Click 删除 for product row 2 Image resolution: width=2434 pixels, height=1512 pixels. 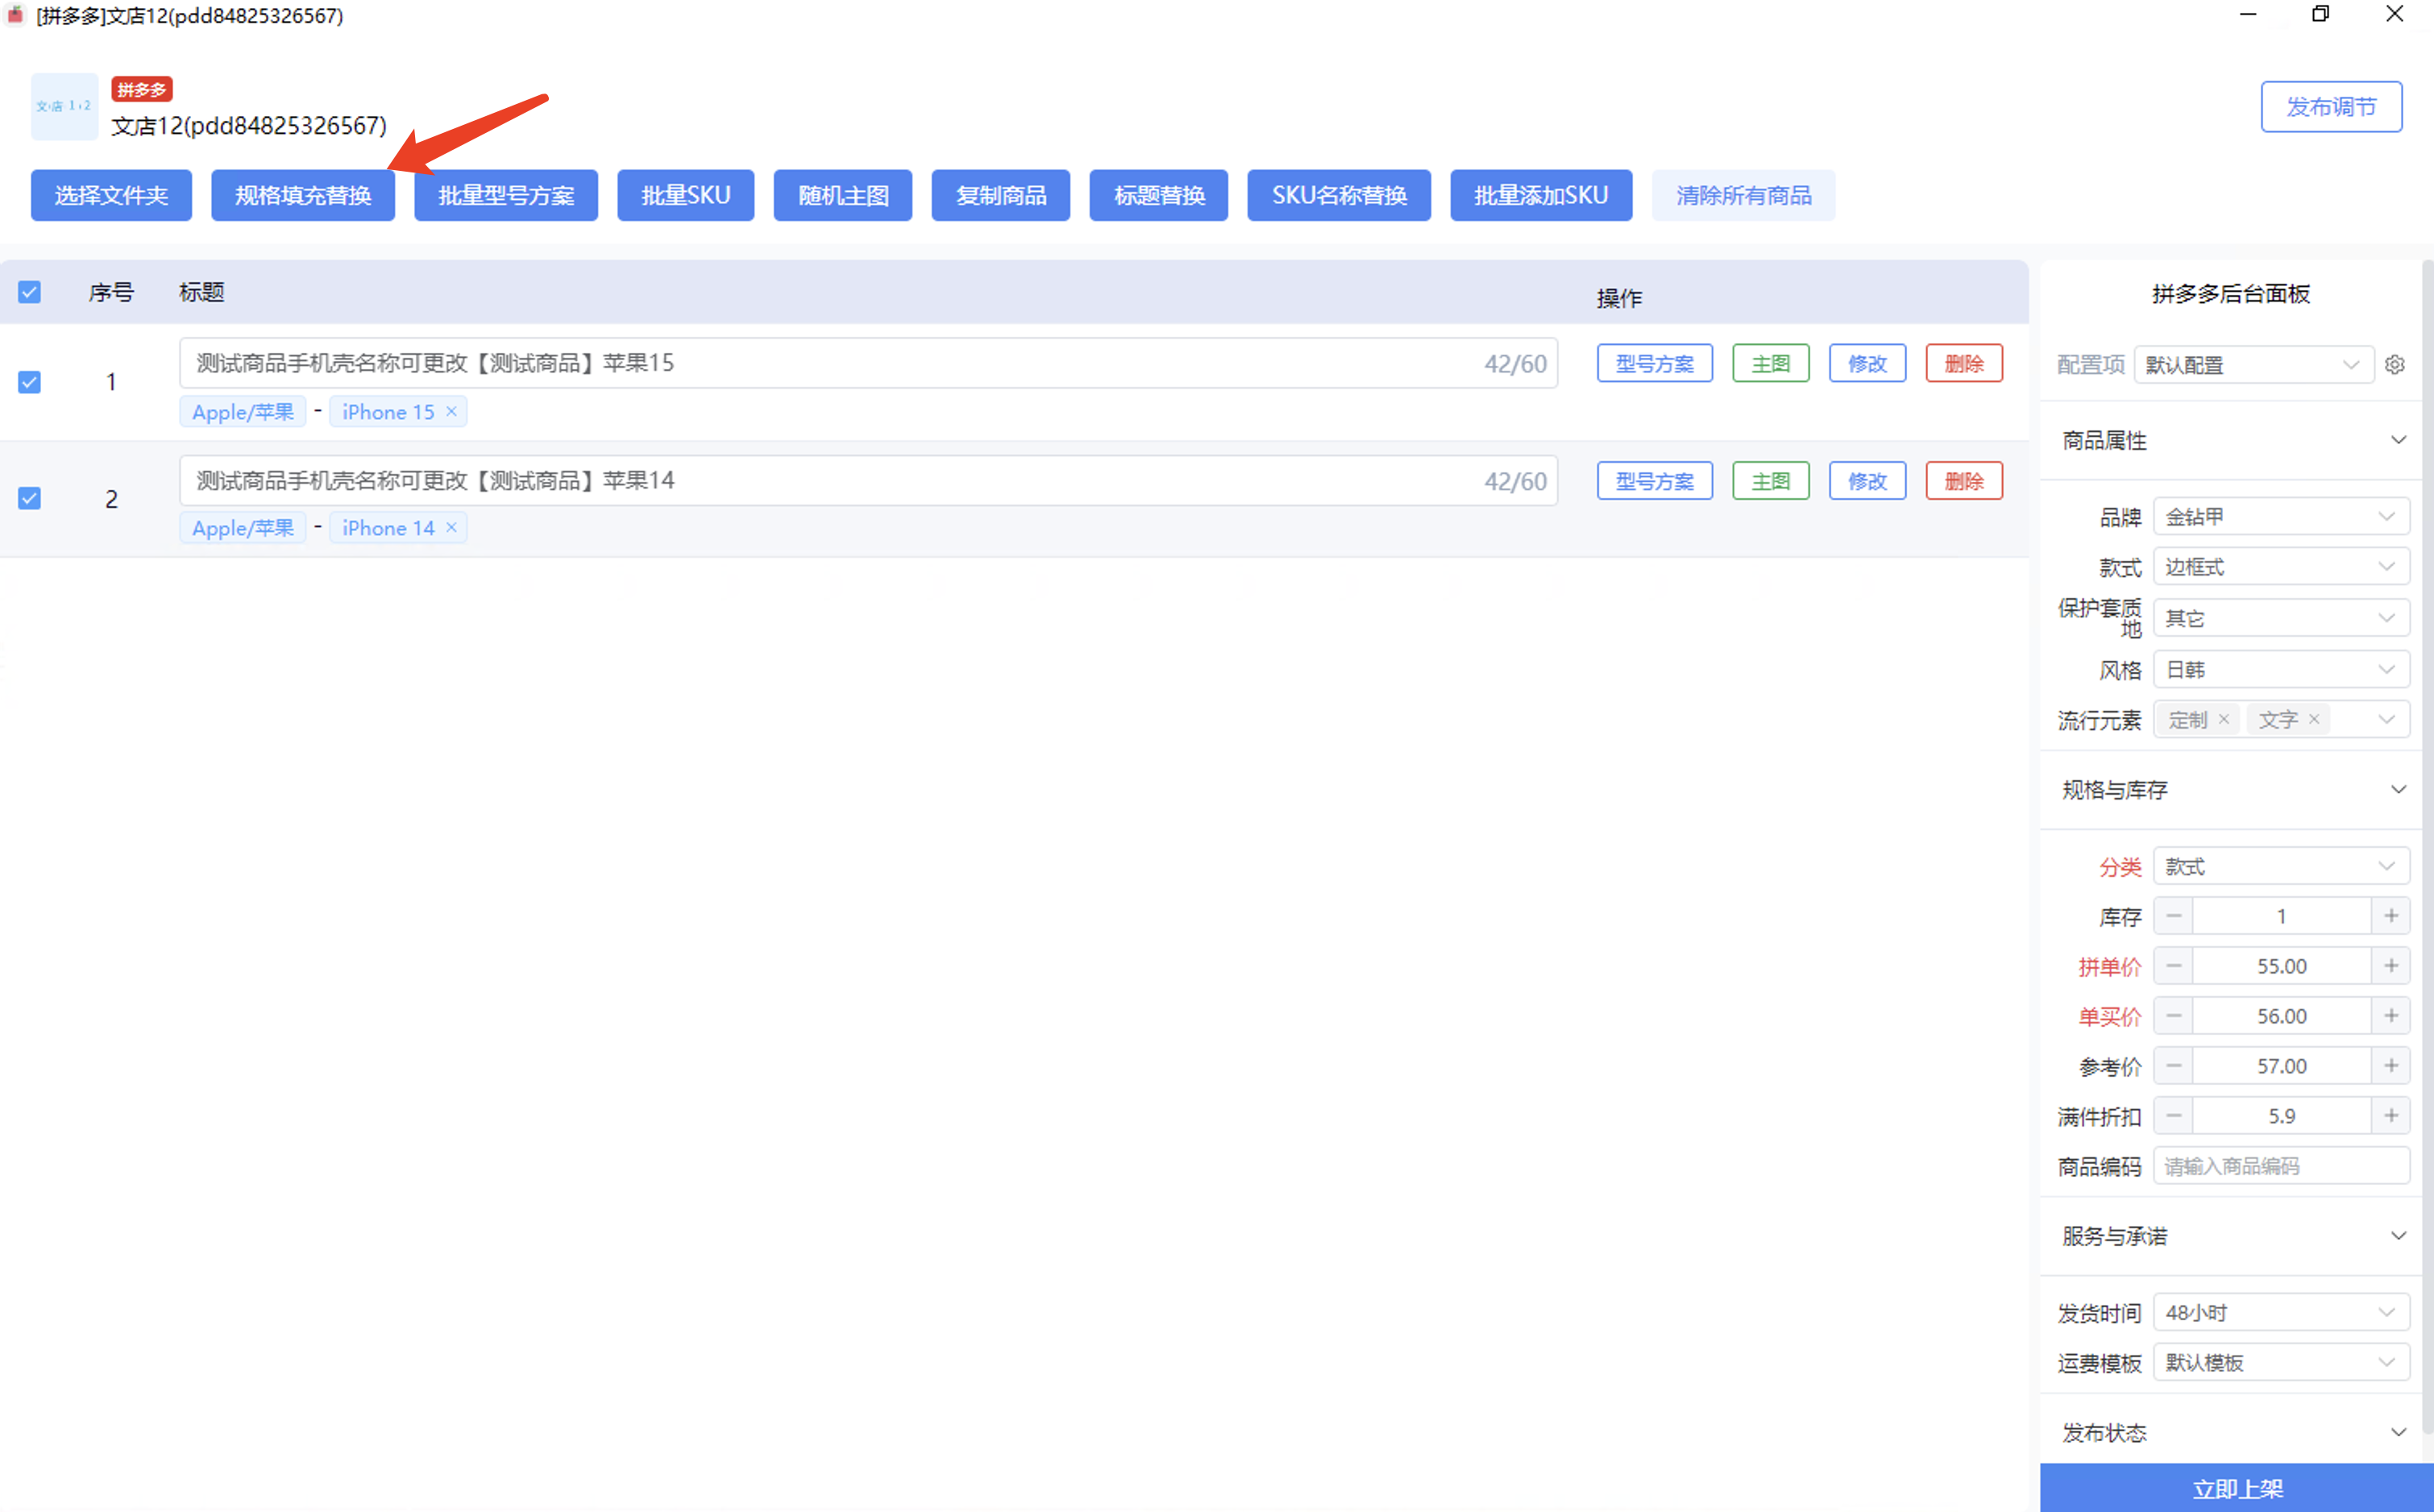tap(1963, 481)
